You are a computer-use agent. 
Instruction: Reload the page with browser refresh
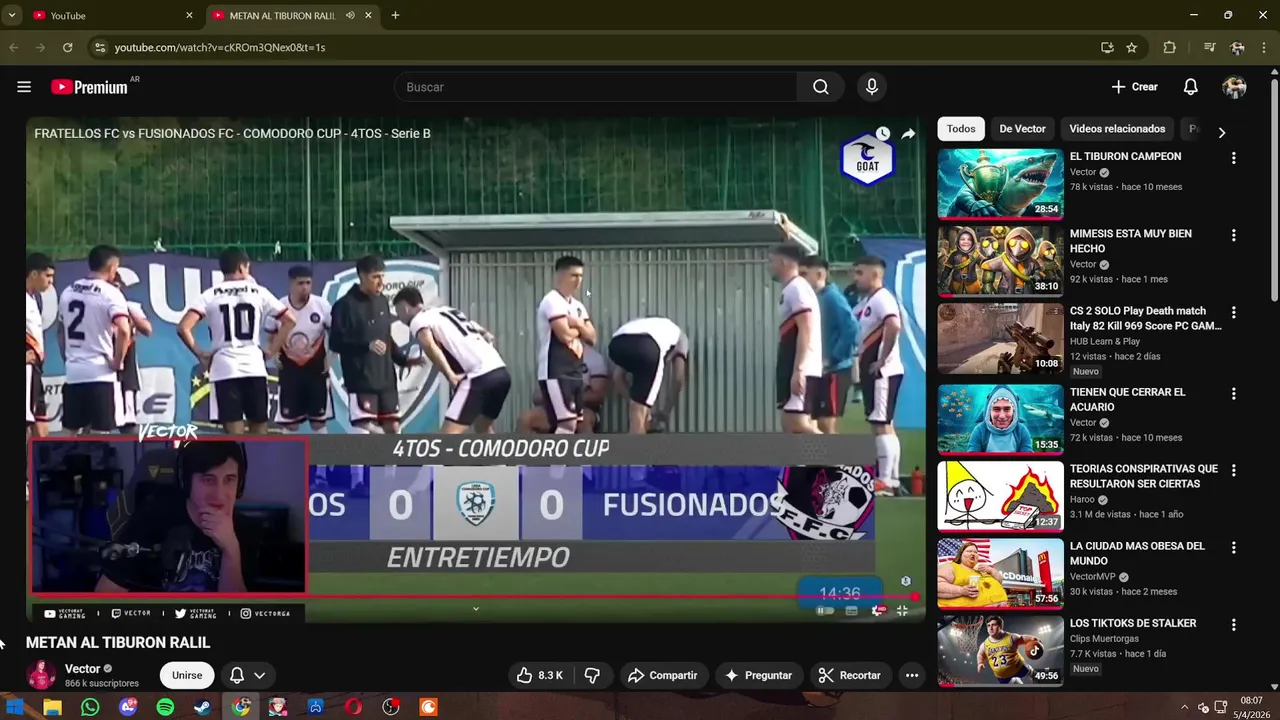67,47
